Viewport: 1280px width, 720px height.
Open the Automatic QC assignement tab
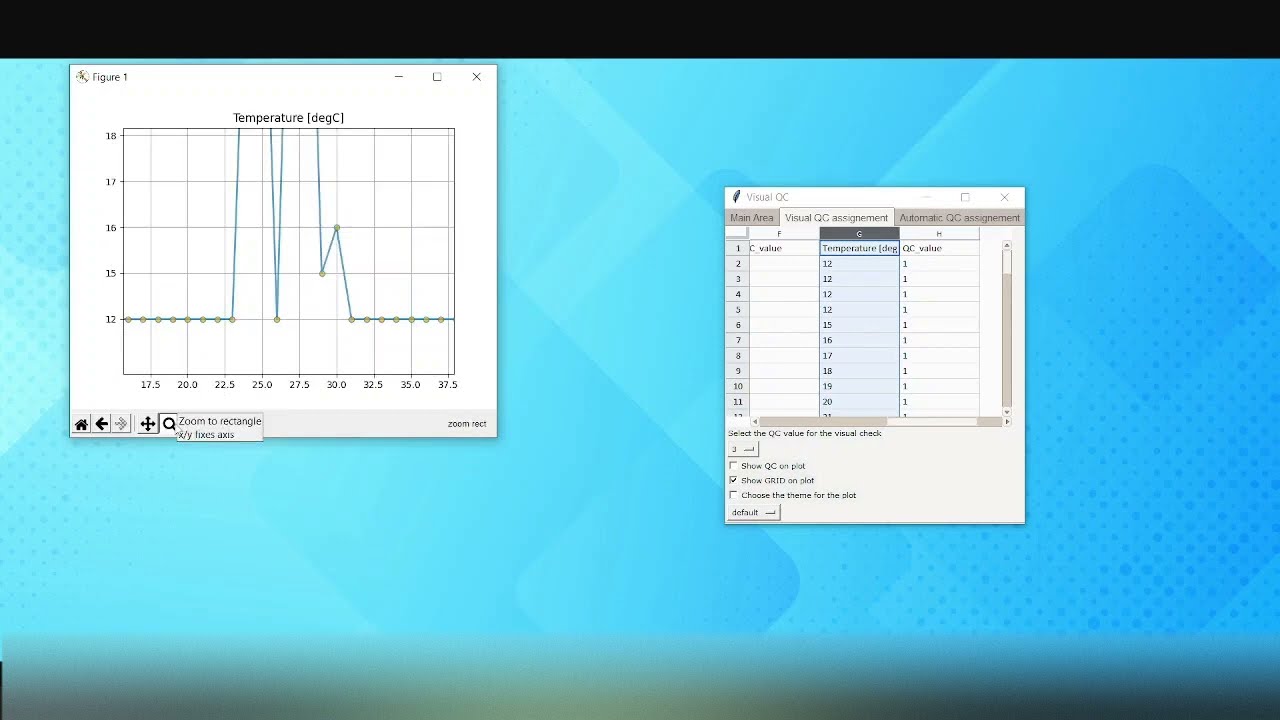(959, 218)
